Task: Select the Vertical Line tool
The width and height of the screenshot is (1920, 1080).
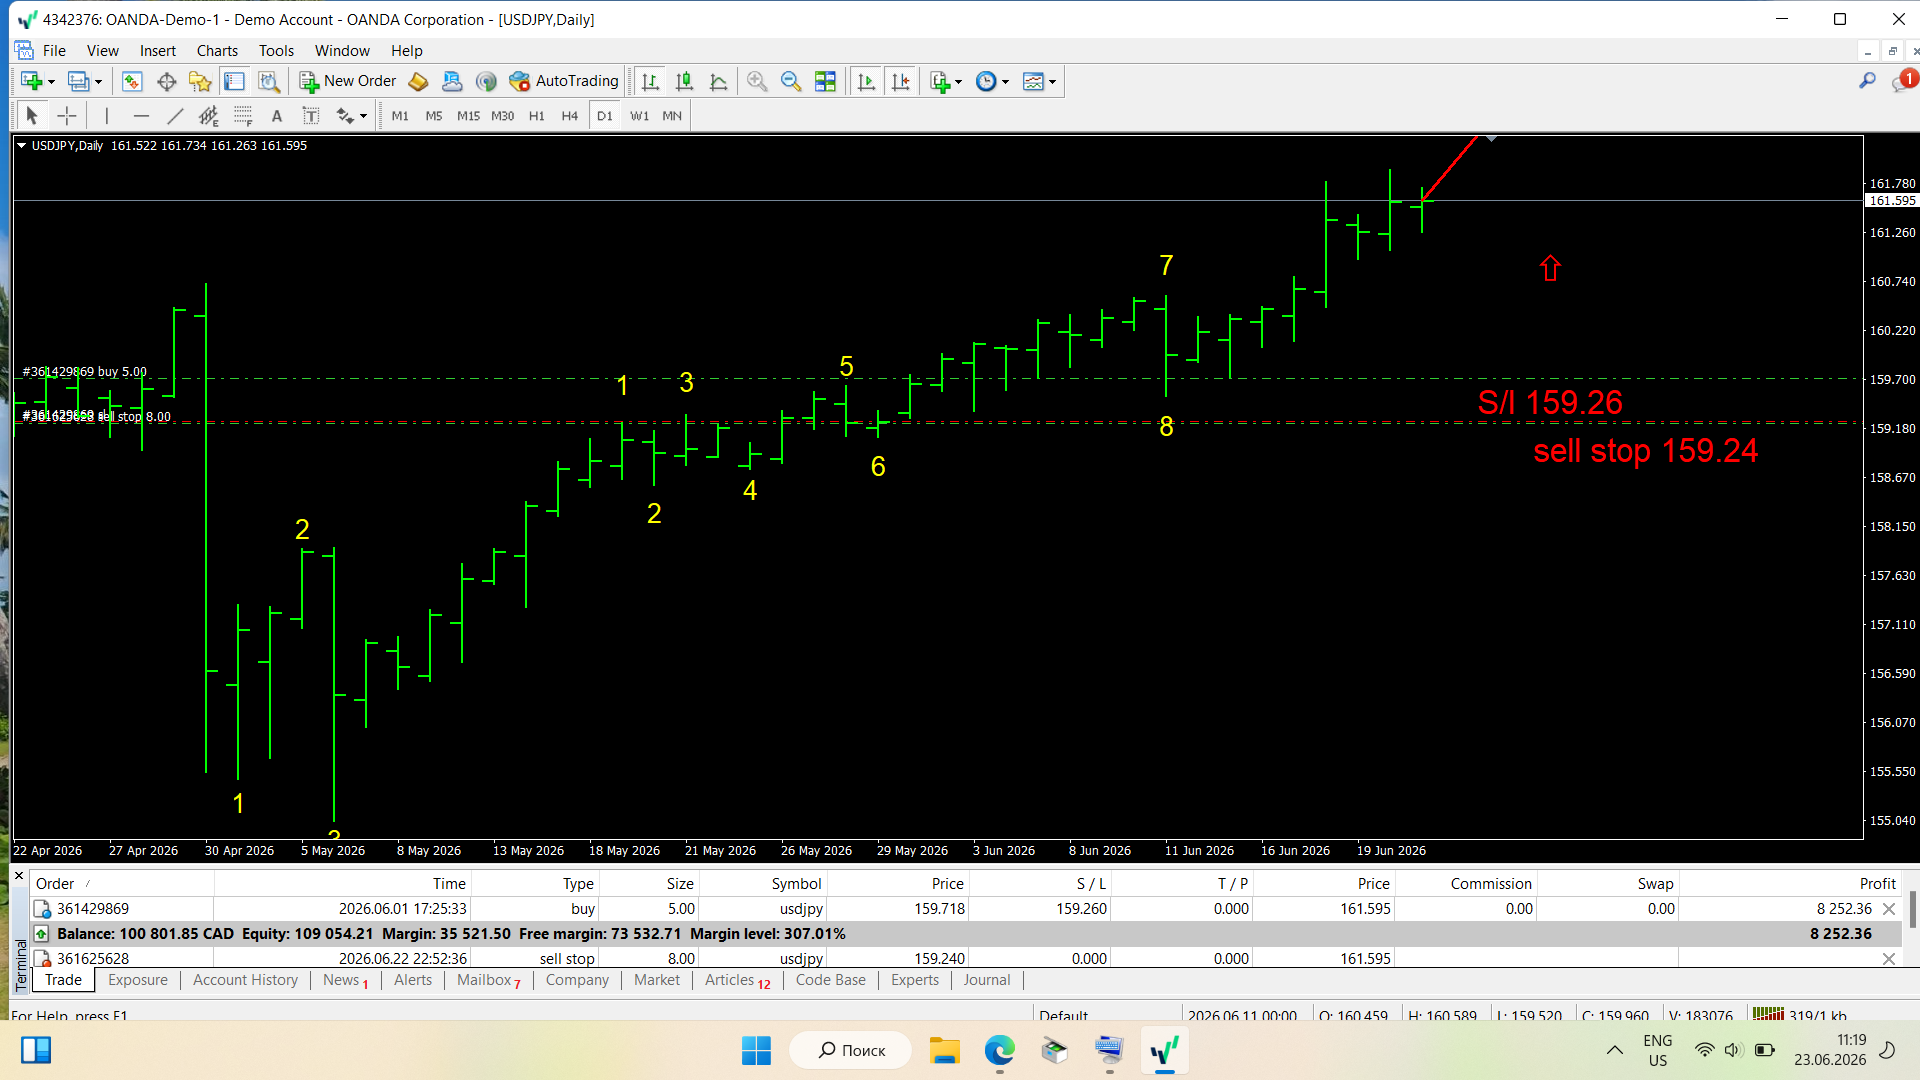Action: 107,116
